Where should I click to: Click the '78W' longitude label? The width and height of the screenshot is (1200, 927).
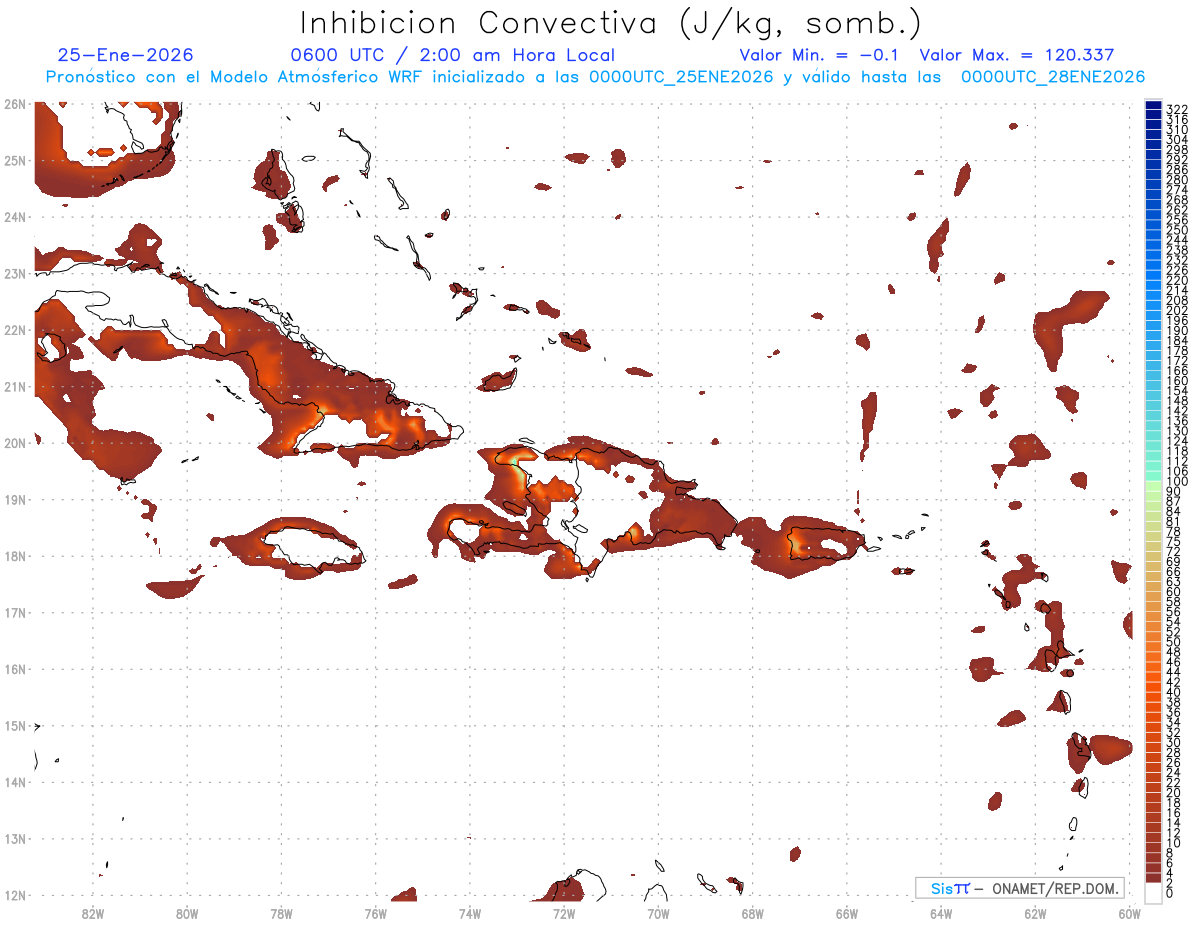[281, 913]
